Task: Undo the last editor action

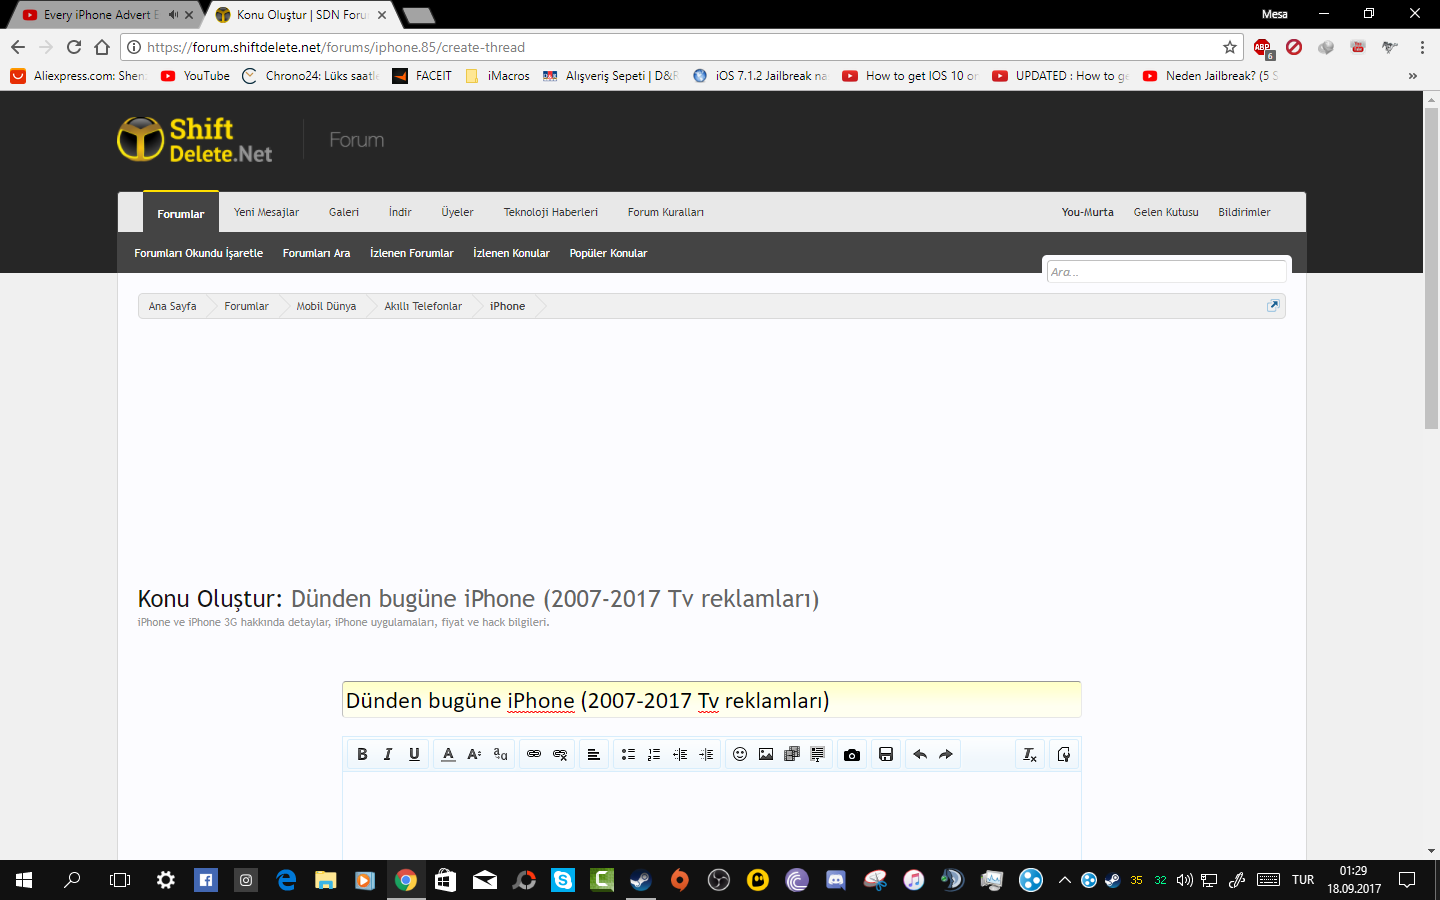Action: 920,754
